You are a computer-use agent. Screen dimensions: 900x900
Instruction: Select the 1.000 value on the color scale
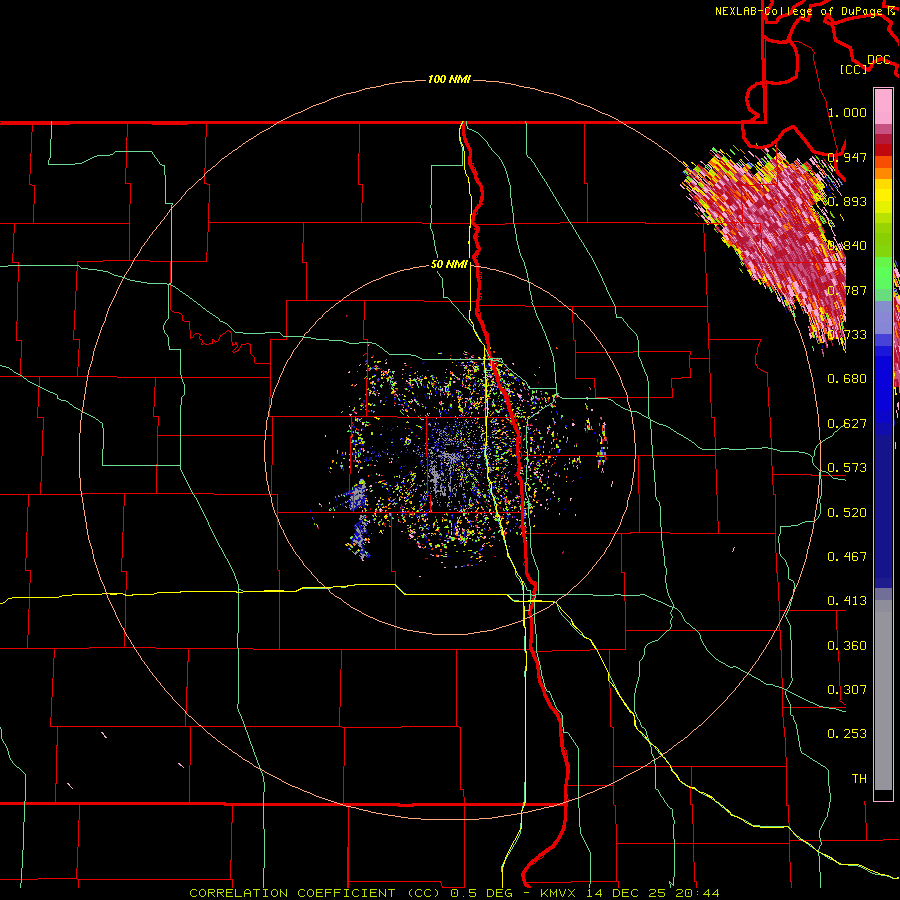coord(847,112)
